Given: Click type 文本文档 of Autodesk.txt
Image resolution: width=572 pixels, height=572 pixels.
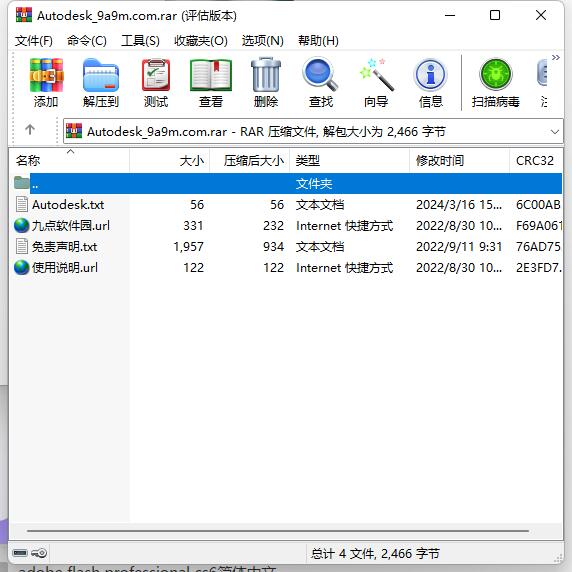Looking at the screenshot, I should [320, 205].
